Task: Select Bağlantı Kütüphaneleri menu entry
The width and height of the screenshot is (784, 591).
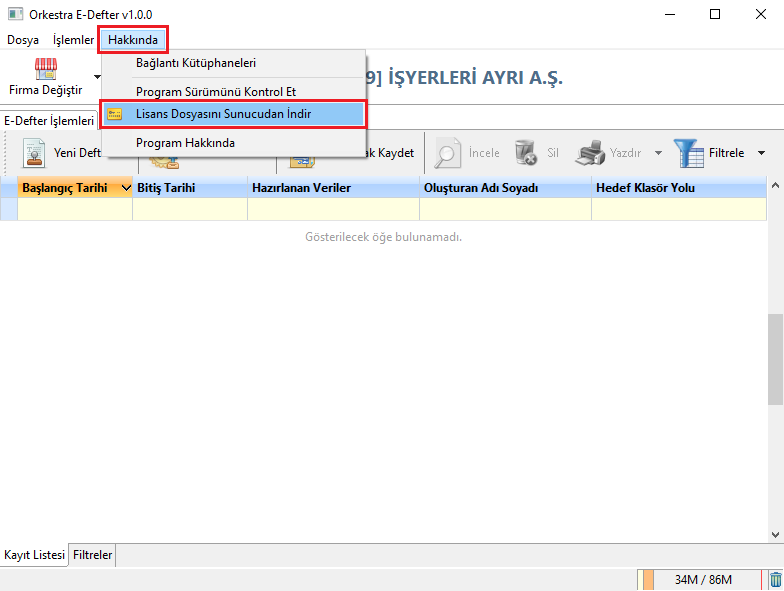Action: click(196, 63)
